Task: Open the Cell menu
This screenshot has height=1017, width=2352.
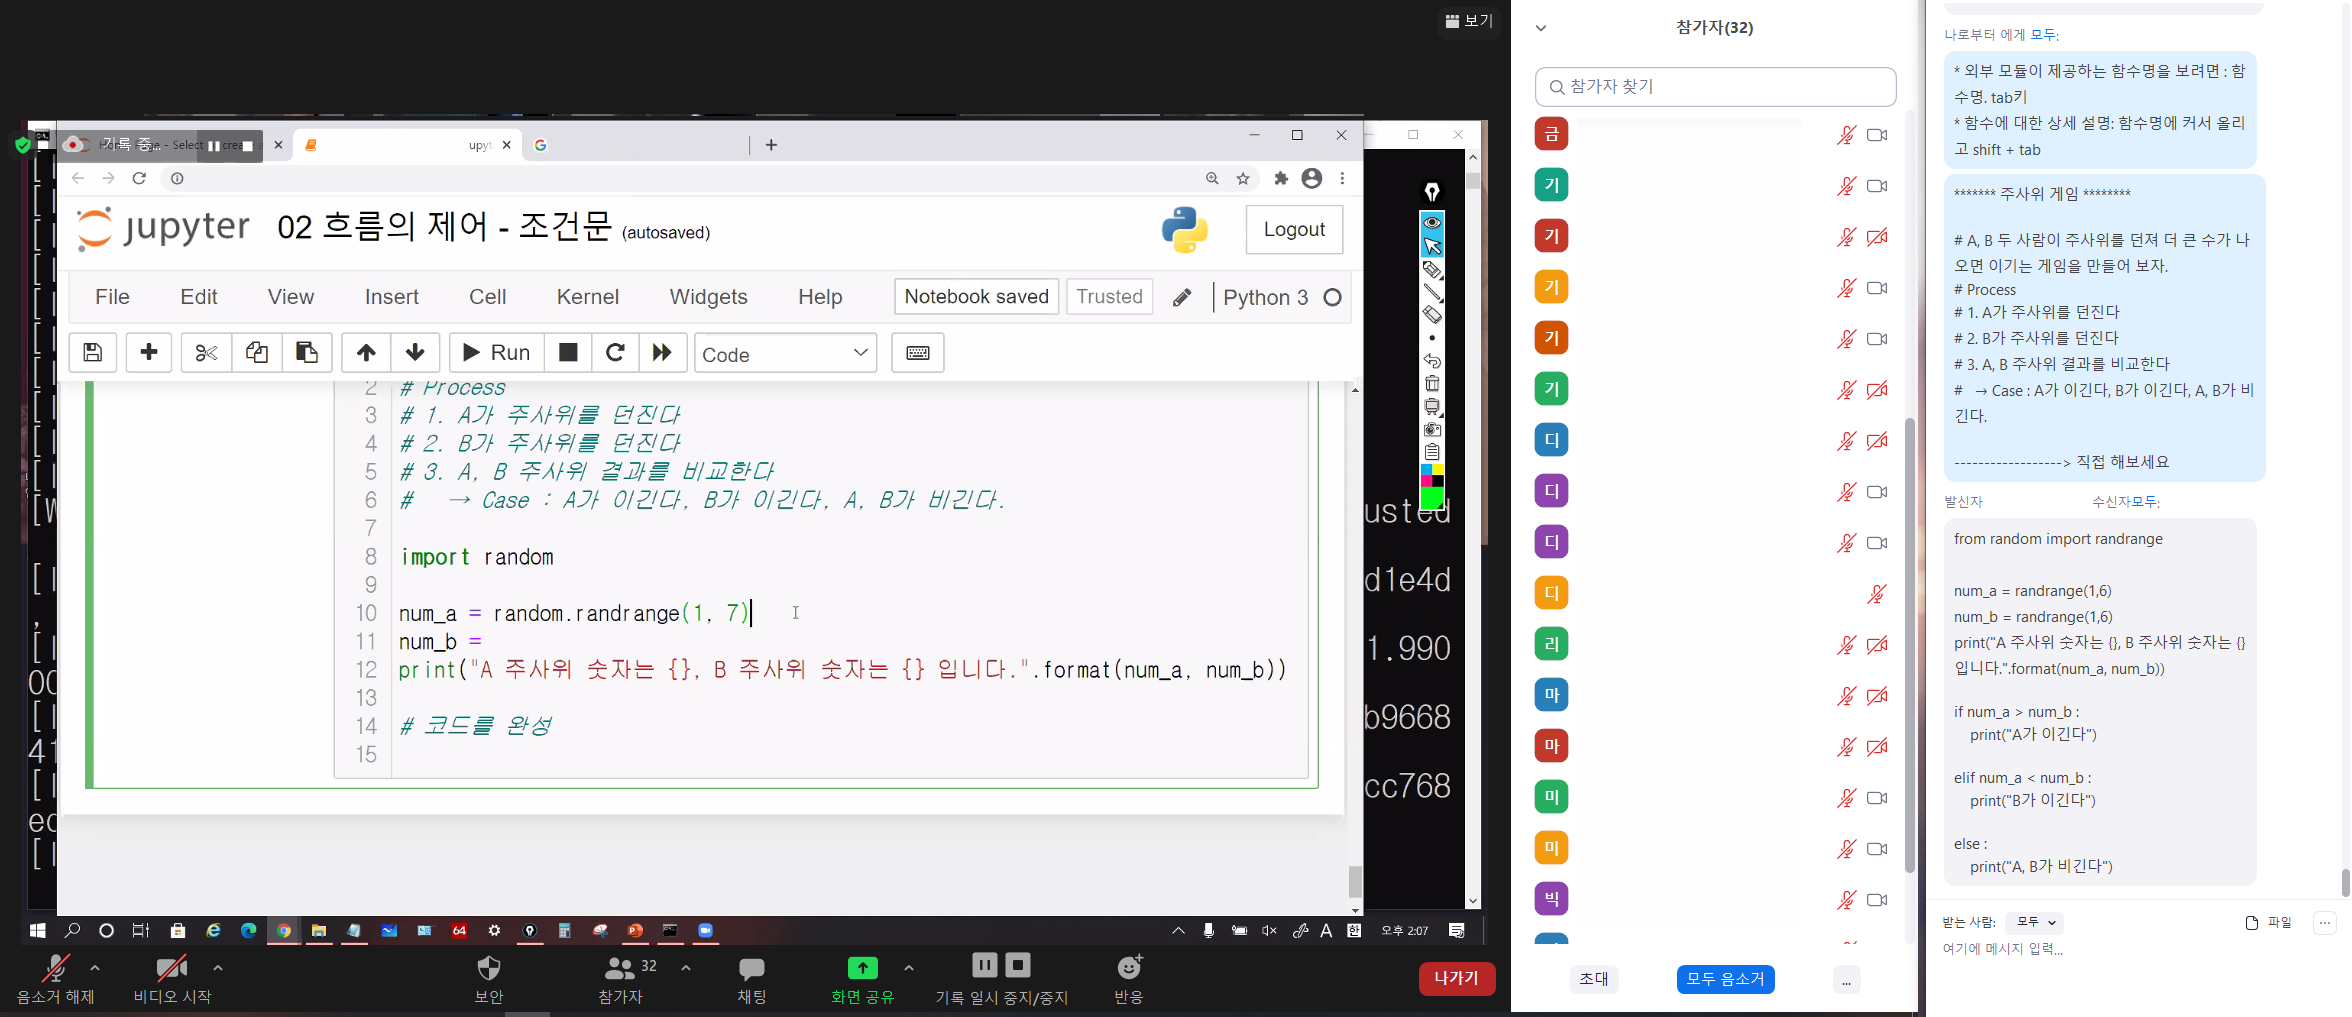Action: (x=487, y=297)
